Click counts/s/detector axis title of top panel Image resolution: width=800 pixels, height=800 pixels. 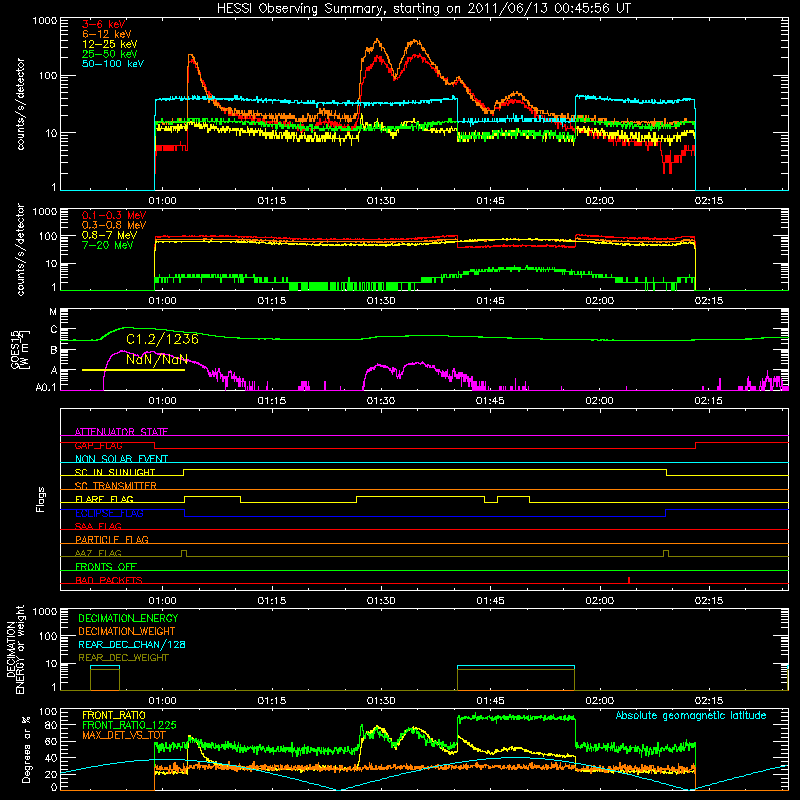tap(20, 104)
